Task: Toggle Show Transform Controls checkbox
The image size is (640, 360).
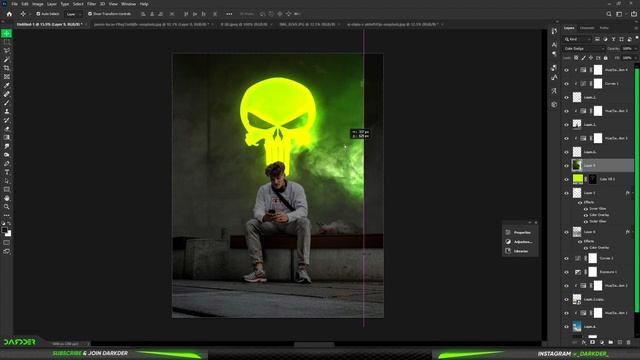Action: tap(90, 14)
